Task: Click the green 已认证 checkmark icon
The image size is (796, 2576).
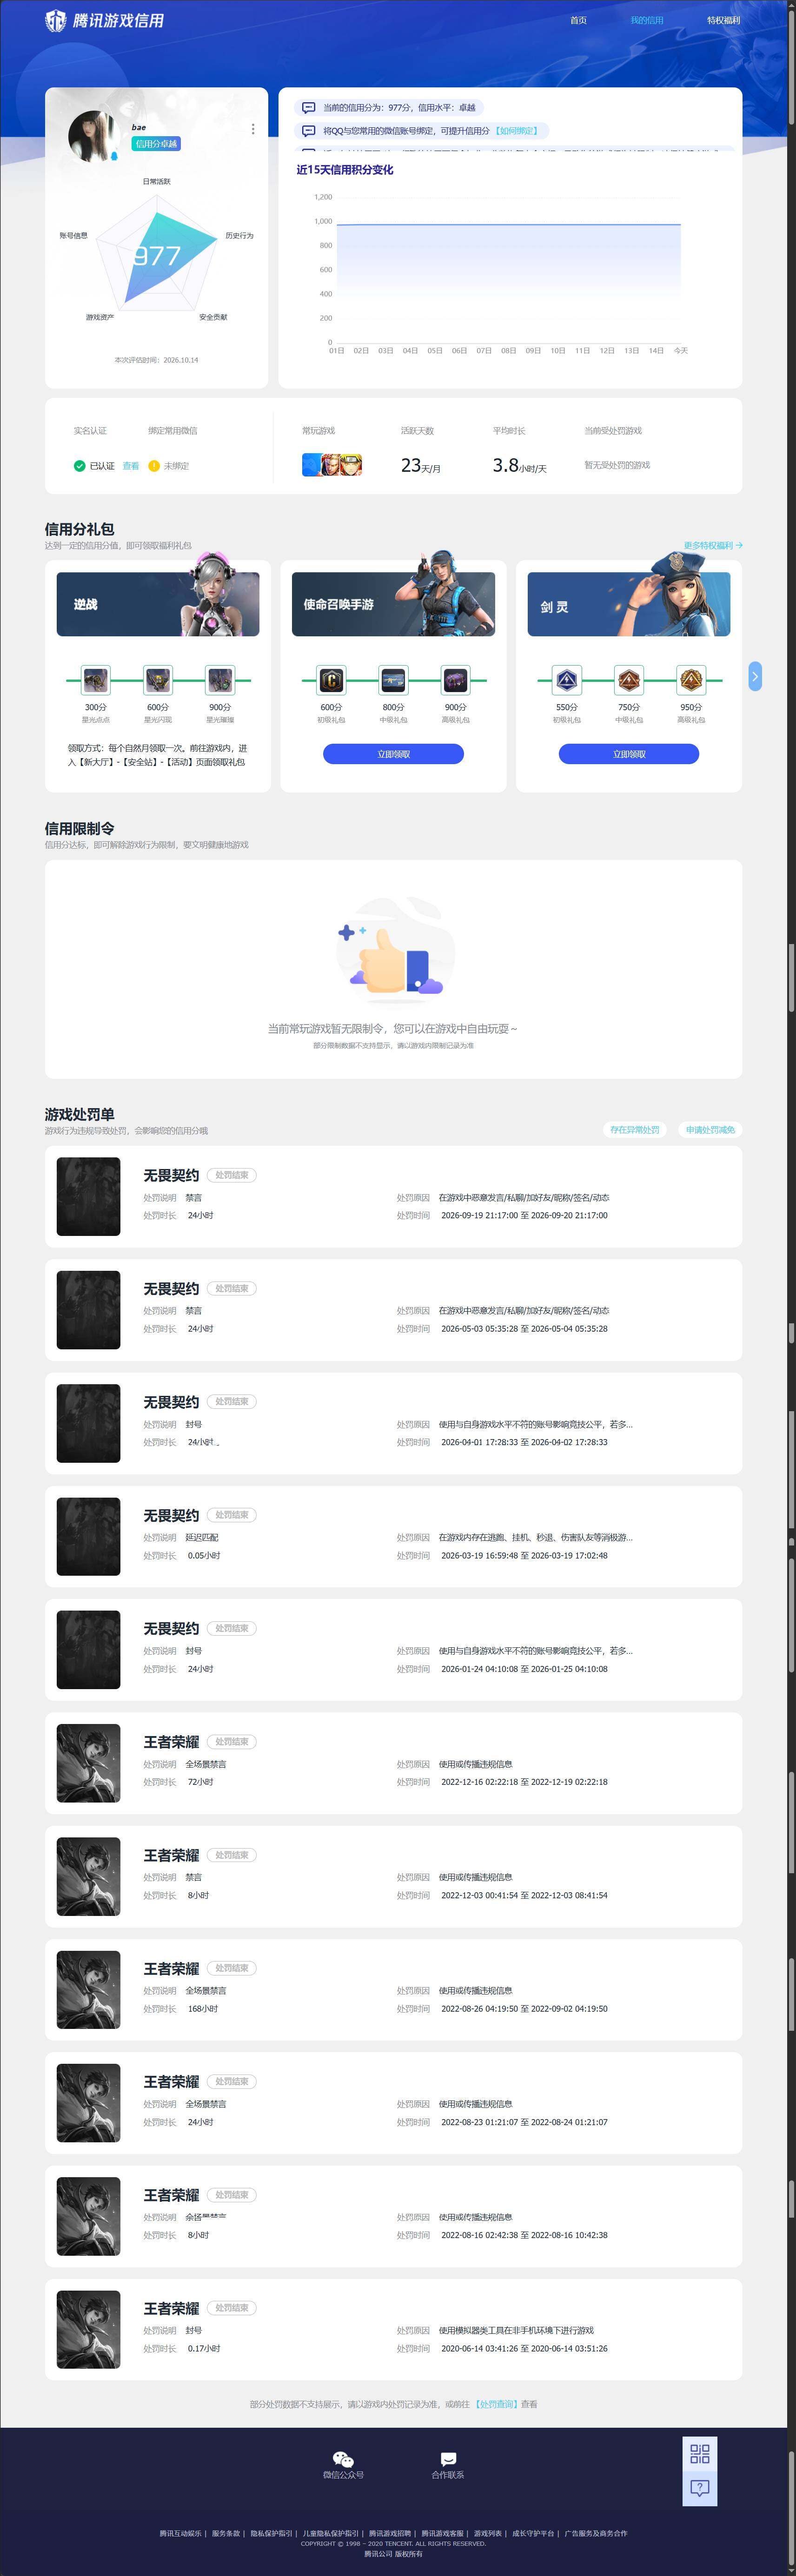Action: click(x=79, y=466)
